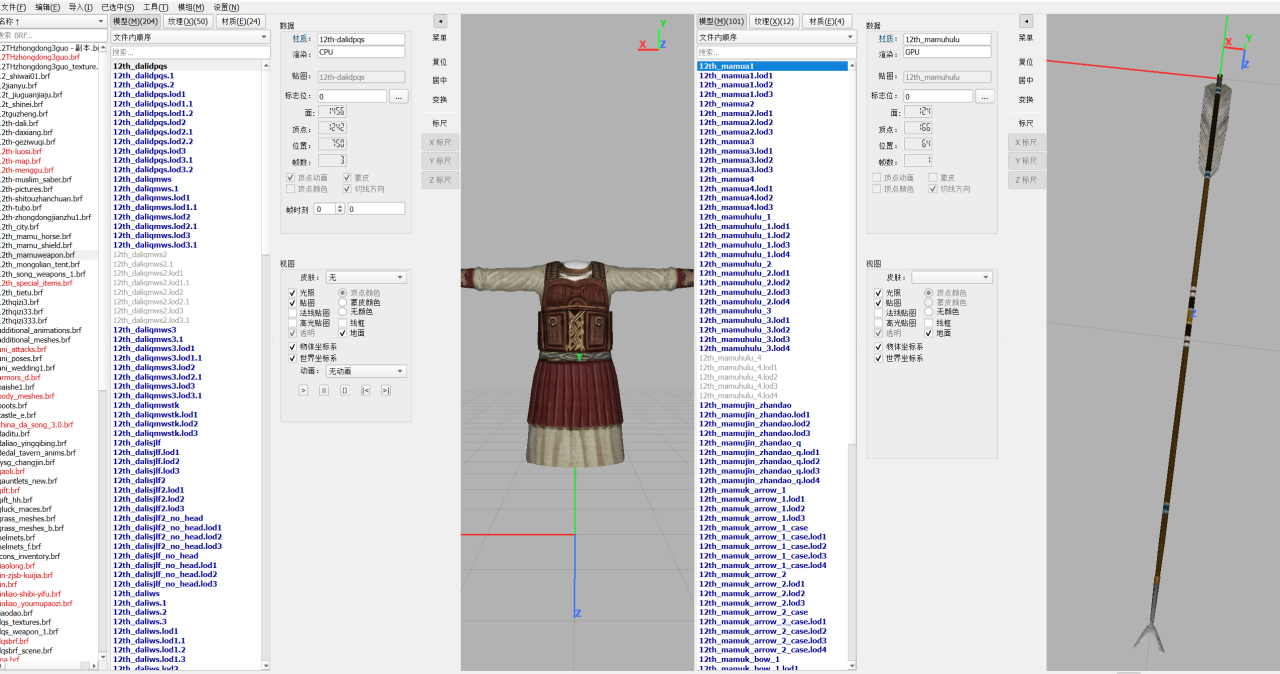This screenshot has width=1280, height=674.
Task: Expand the 无动画 animation dropdown
Action: (366, 371)
